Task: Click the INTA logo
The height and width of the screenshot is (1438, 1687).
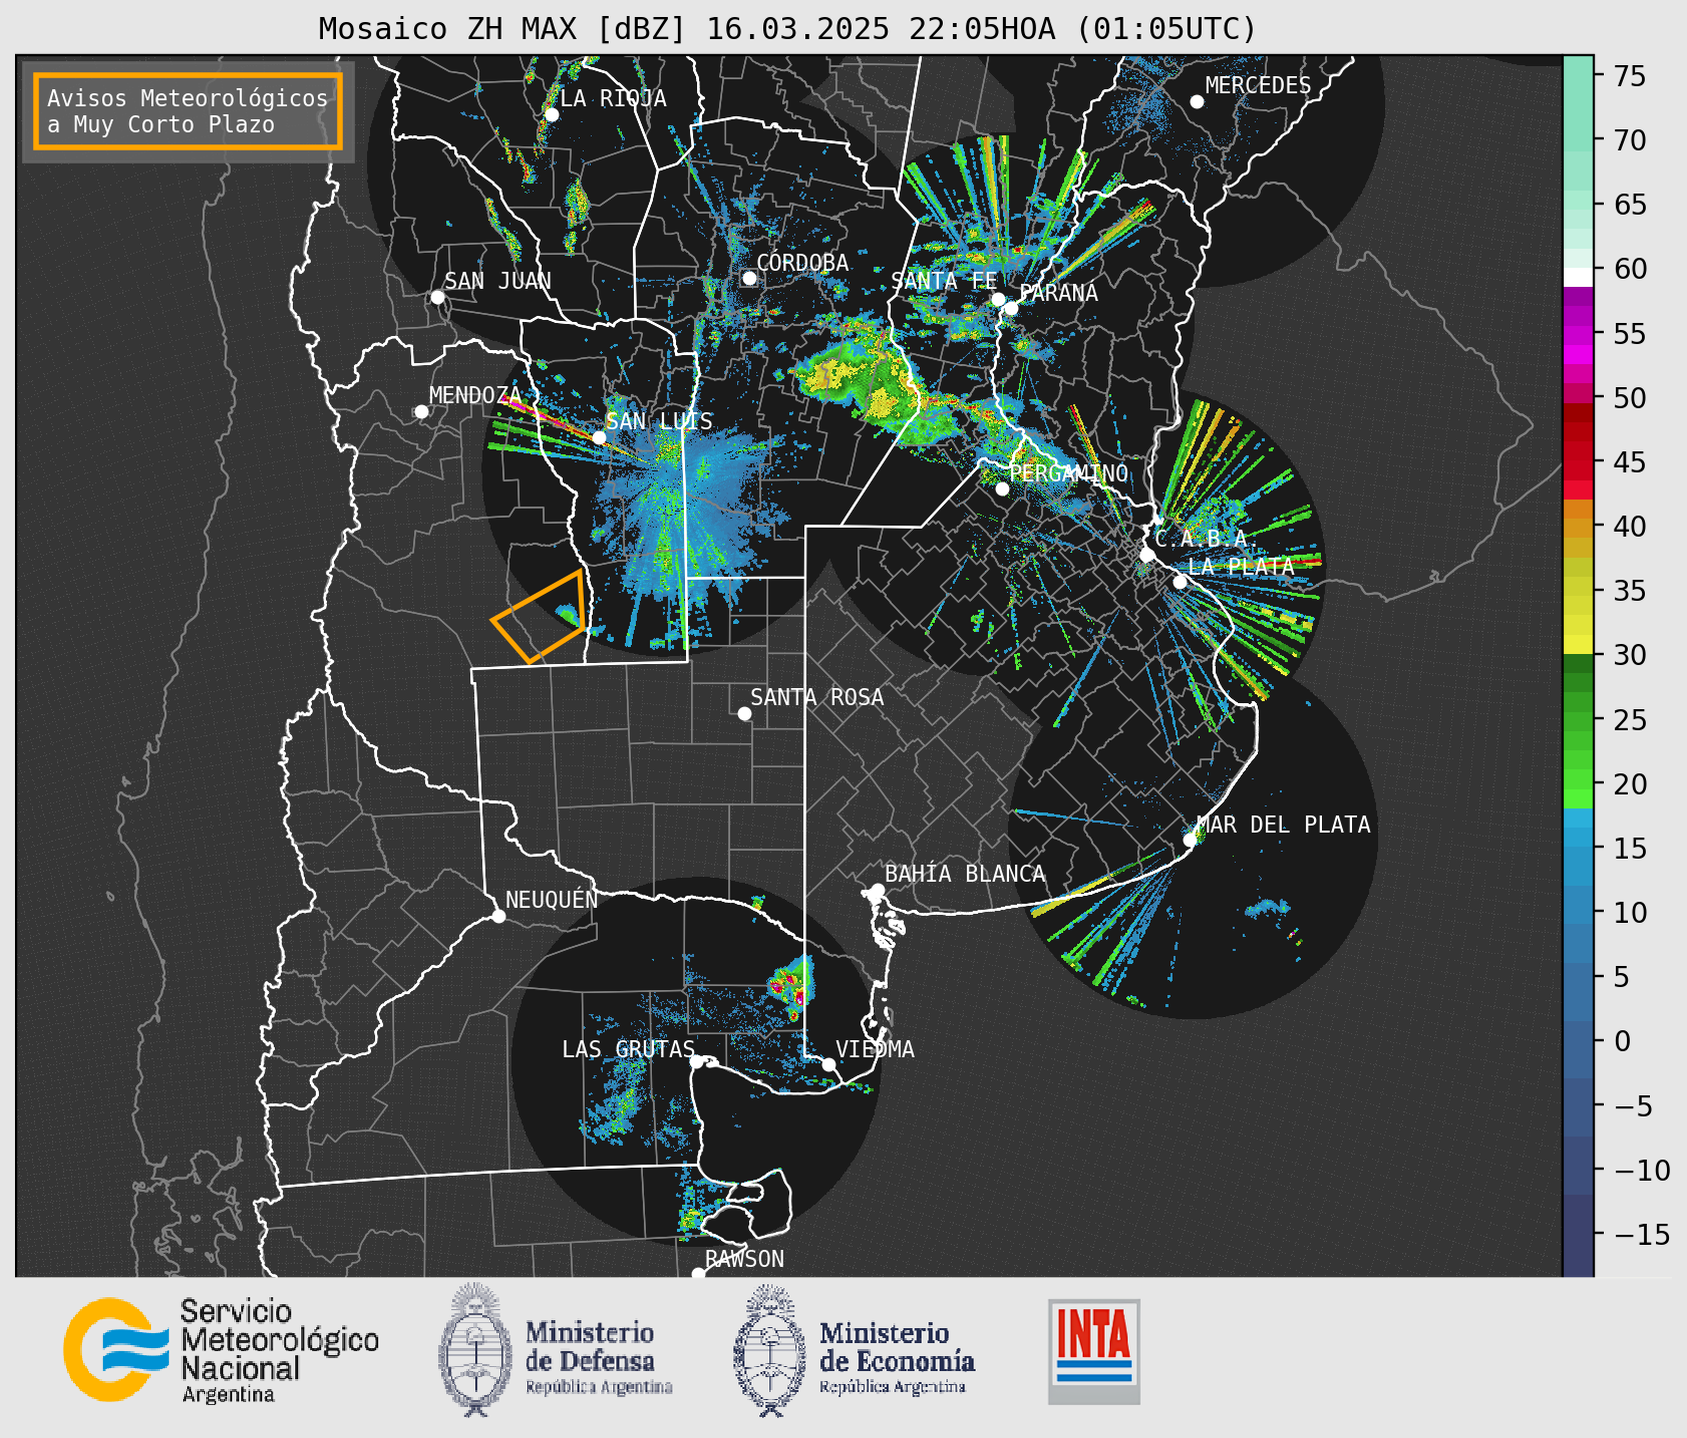Action: (x=1094, y=1351)
